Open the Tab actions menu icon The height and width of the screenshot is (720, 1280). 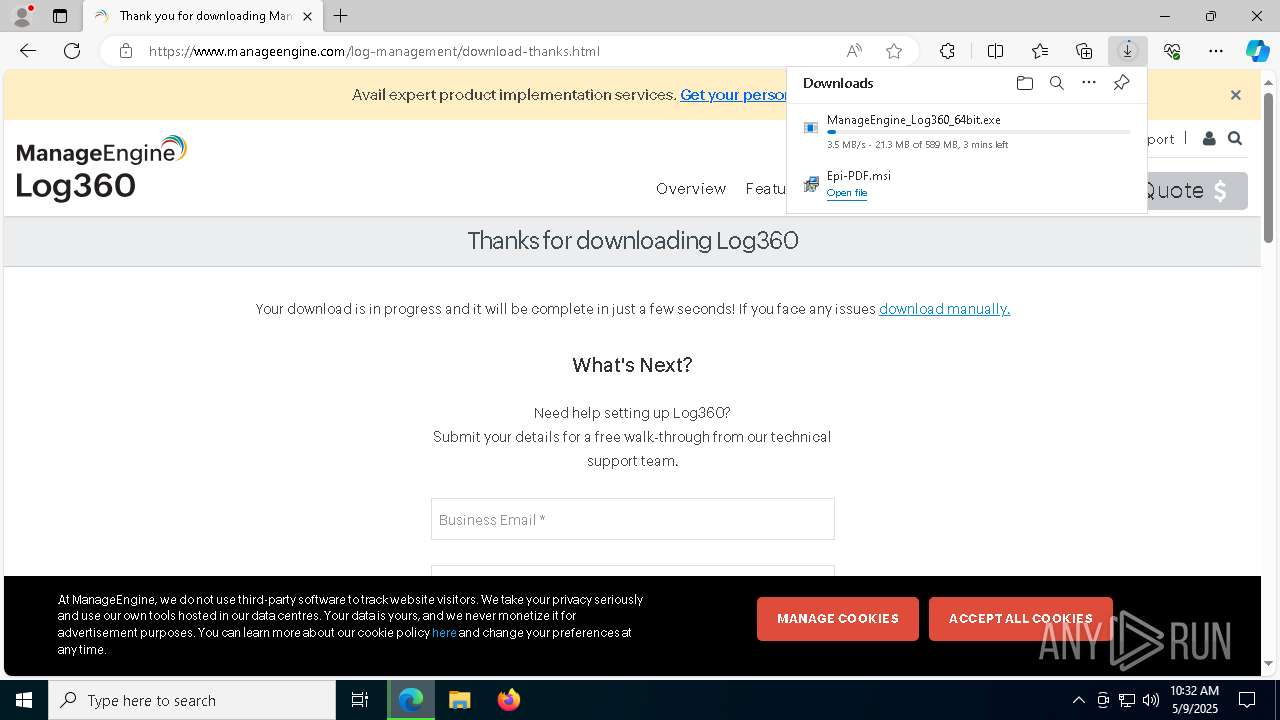click(60, 16)
